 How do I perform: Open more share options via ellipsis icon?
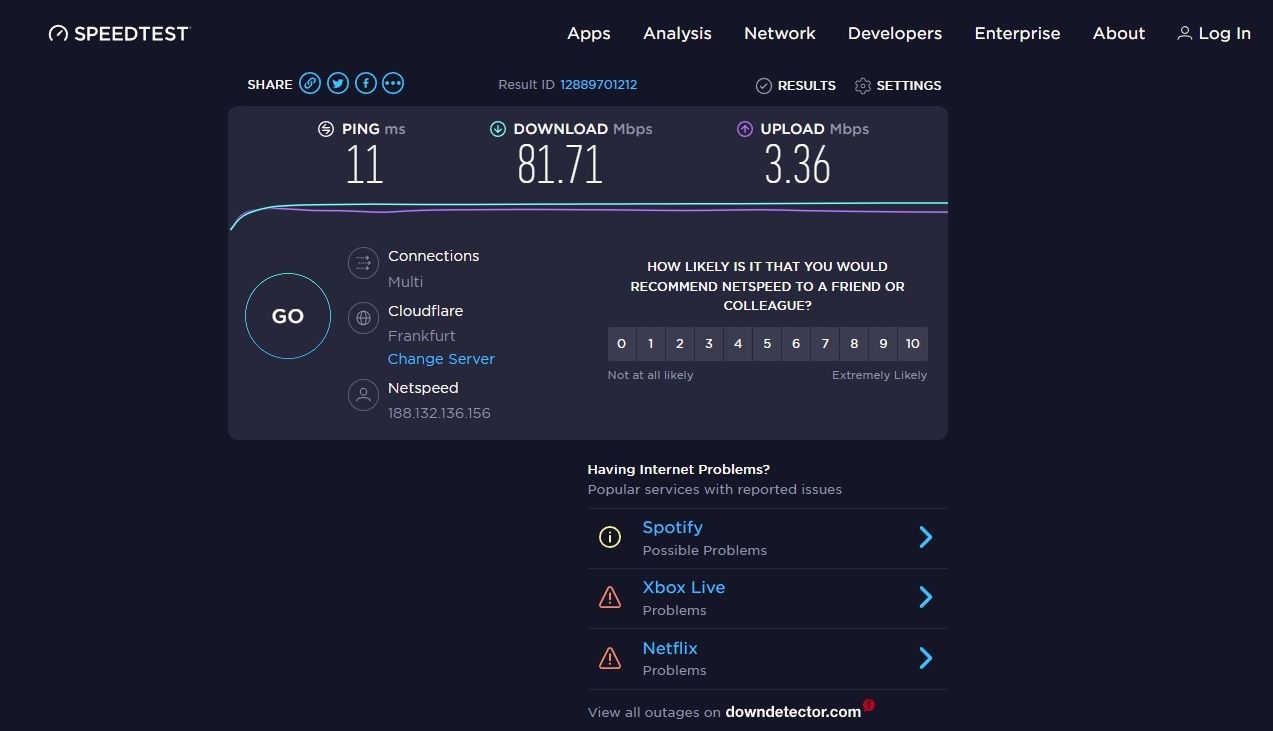392,83
